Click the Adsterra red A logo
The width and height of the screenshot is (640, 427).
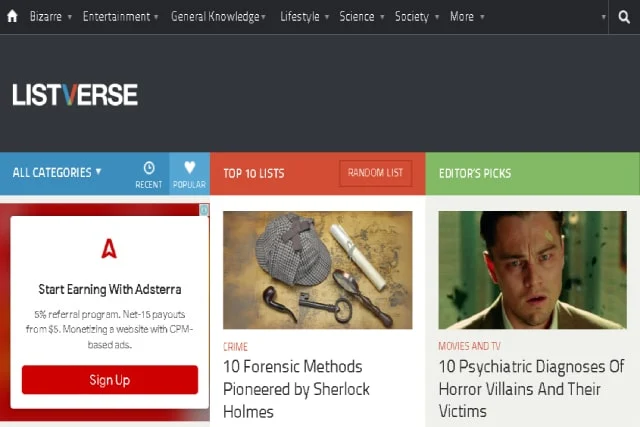109,248
